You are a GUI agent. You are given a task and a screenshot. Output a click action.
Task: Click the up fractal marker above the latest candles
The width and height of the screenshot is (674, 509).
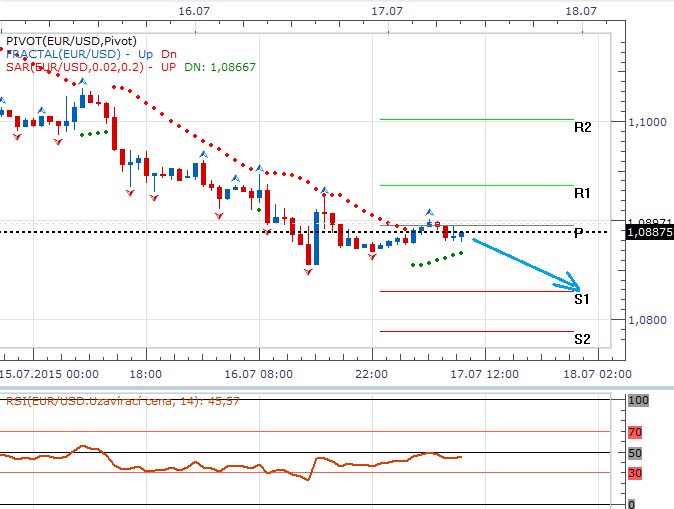[430, 212]
